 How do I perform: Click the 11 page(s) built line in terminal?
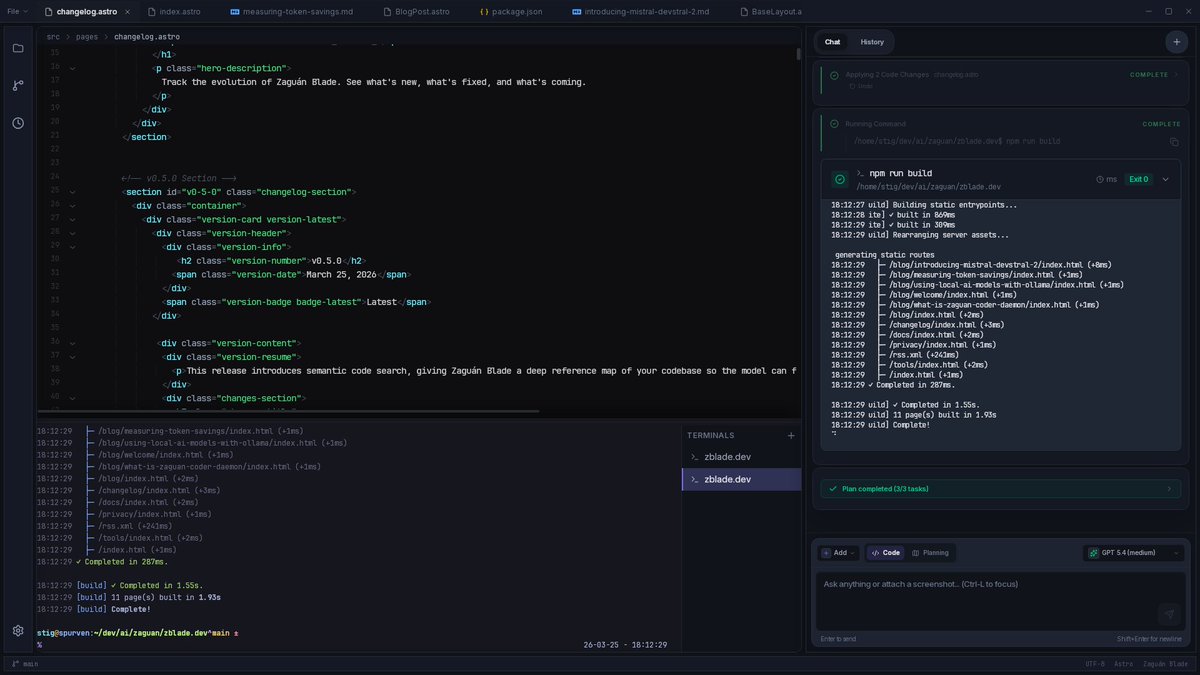pos(128,597)
